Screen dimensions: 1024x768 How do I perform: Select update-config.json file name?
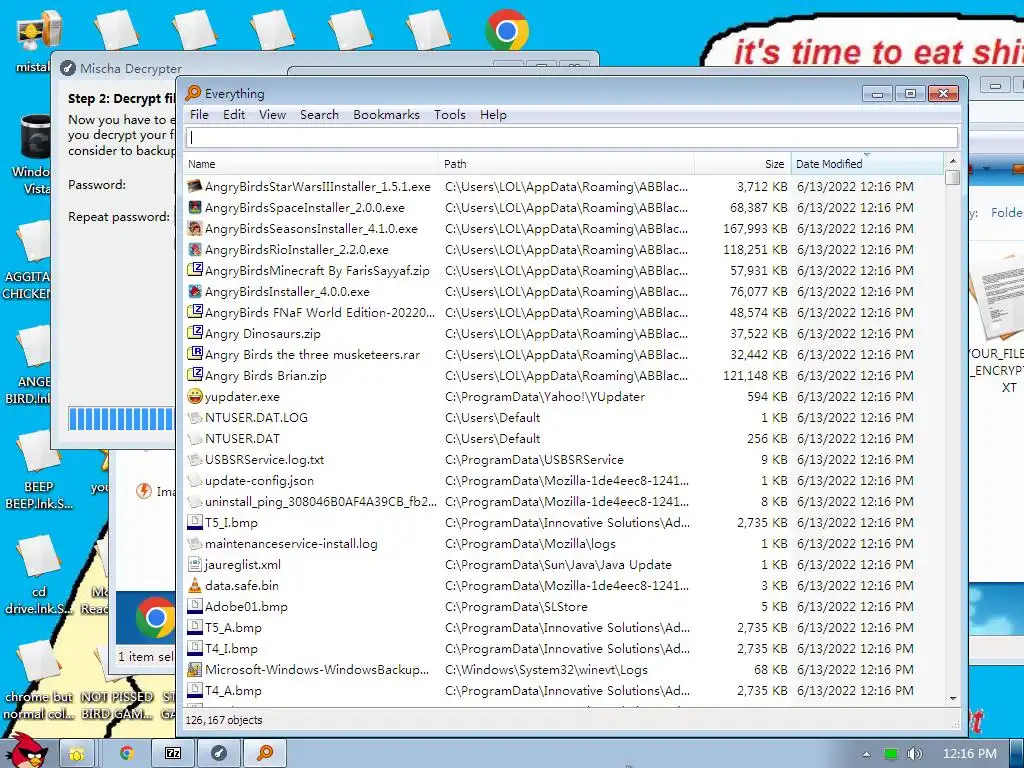click(x=259, y=481)
